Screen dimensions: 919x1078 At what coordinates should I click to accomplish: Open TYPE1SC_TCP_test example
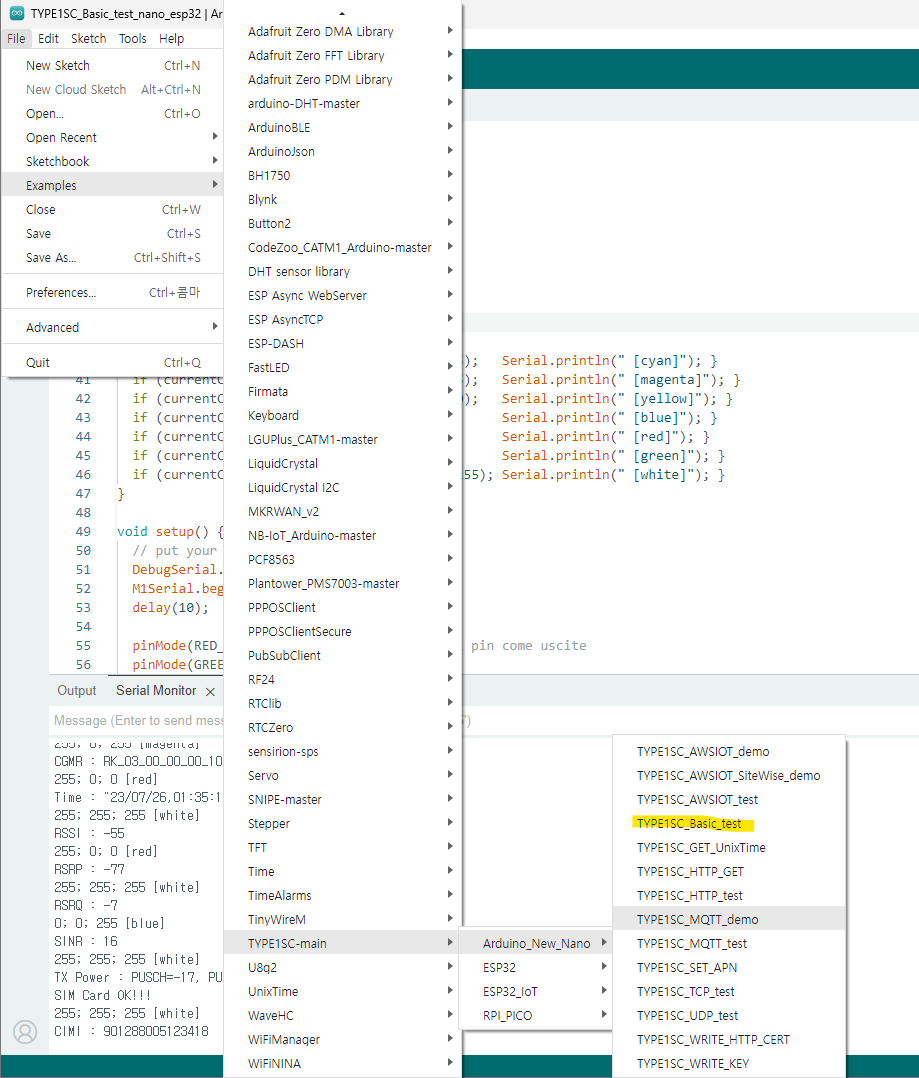729,991
